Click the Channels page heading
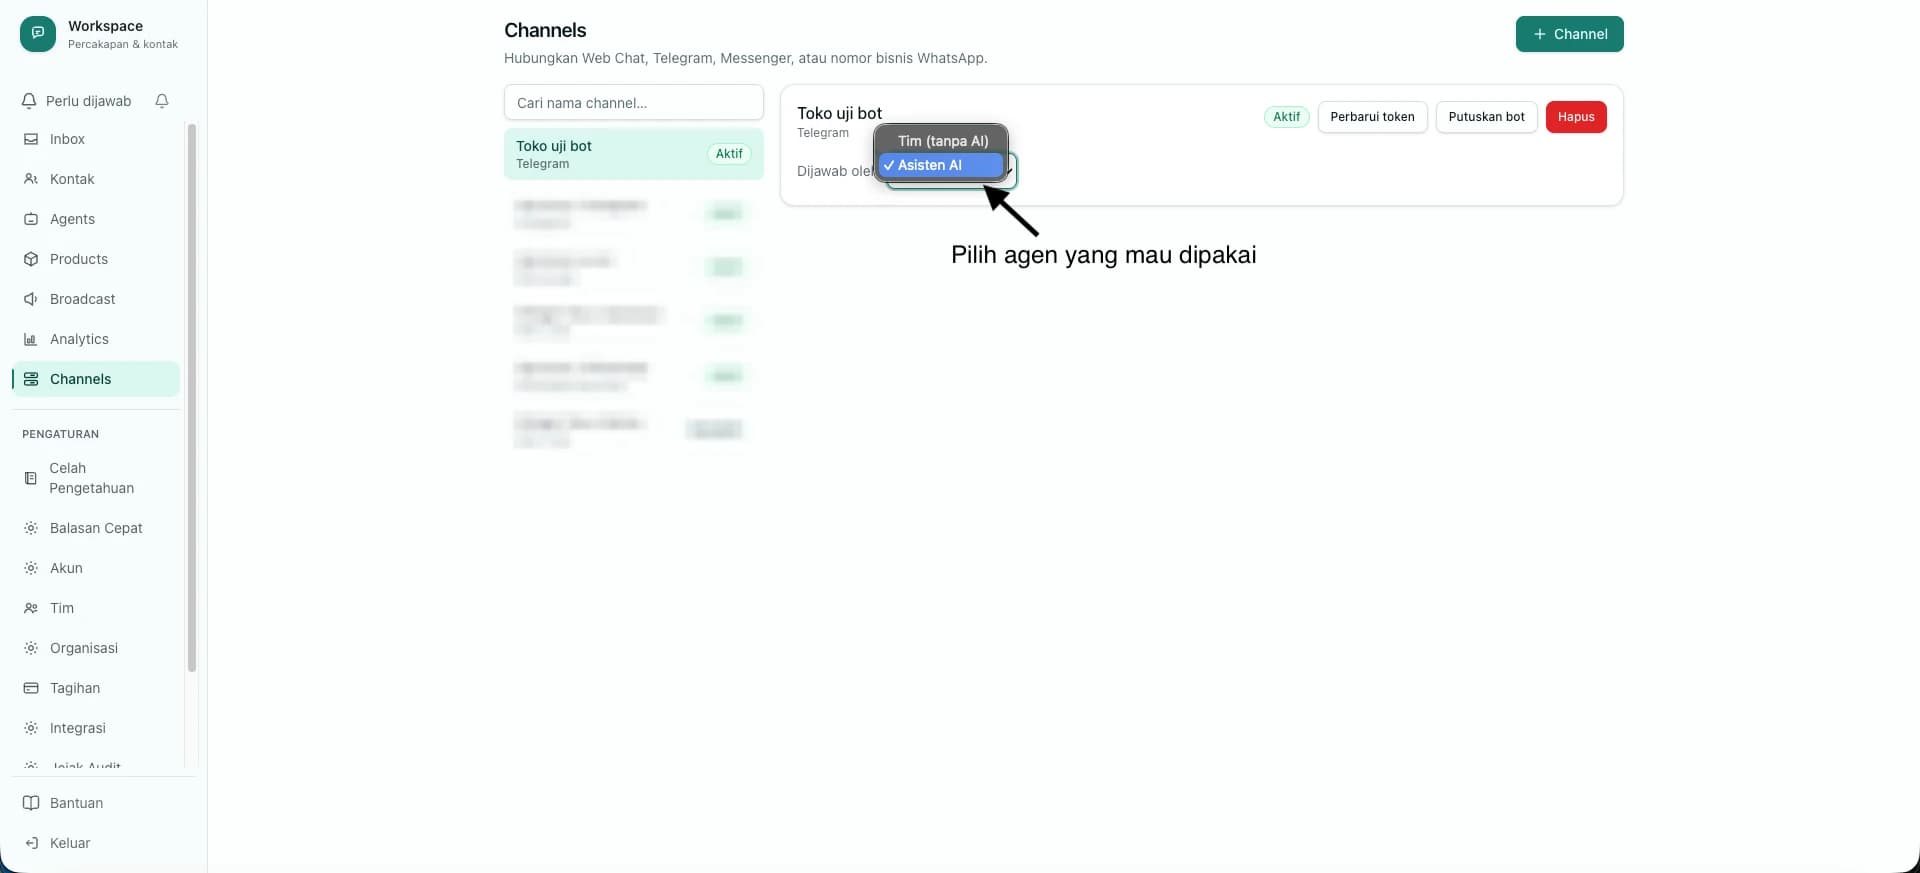 (x=545, y=30)
